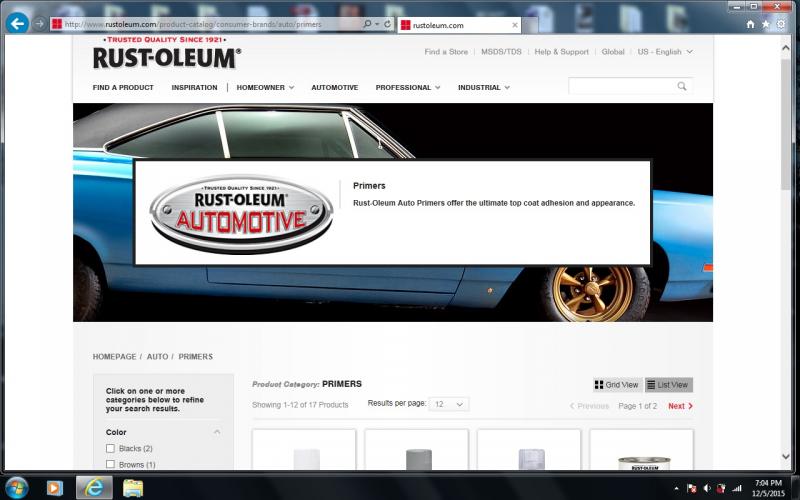800x500 pixels.
Task: Expand the Industrial menu
Action: (x=484, y=87)
